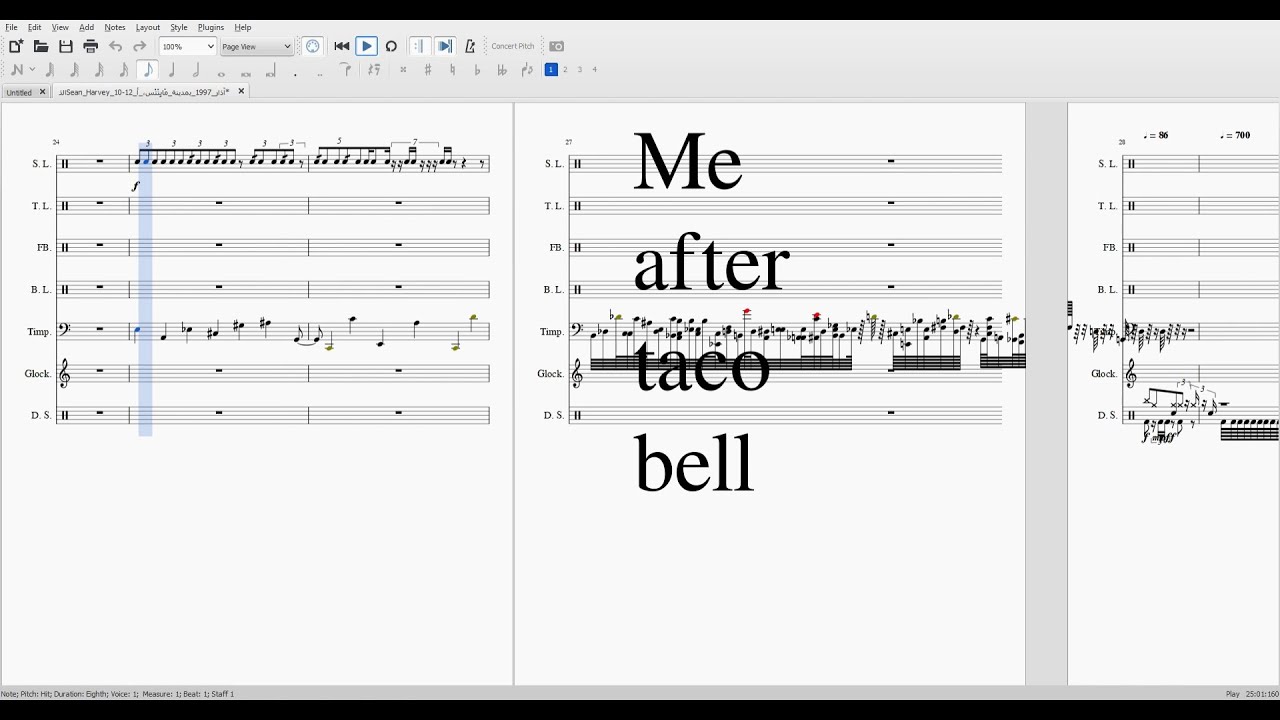Open the Edit menu
Screen dimensions: 1280x720
pos(35,27)
